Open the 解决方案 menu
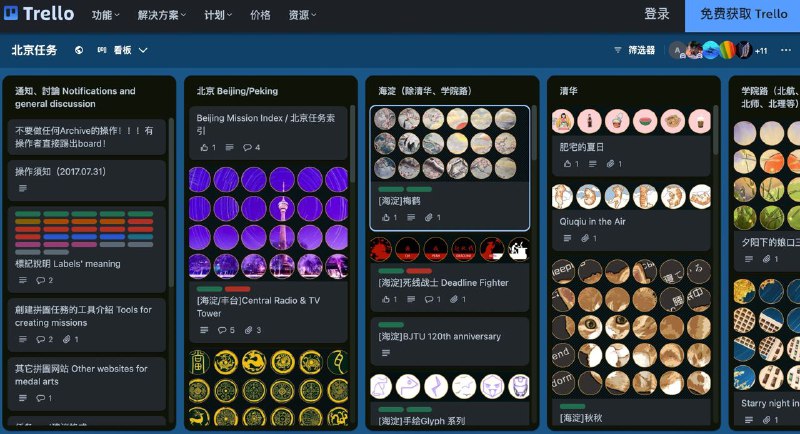This screenshot has width=800, height=434. (x=162, y=15)
